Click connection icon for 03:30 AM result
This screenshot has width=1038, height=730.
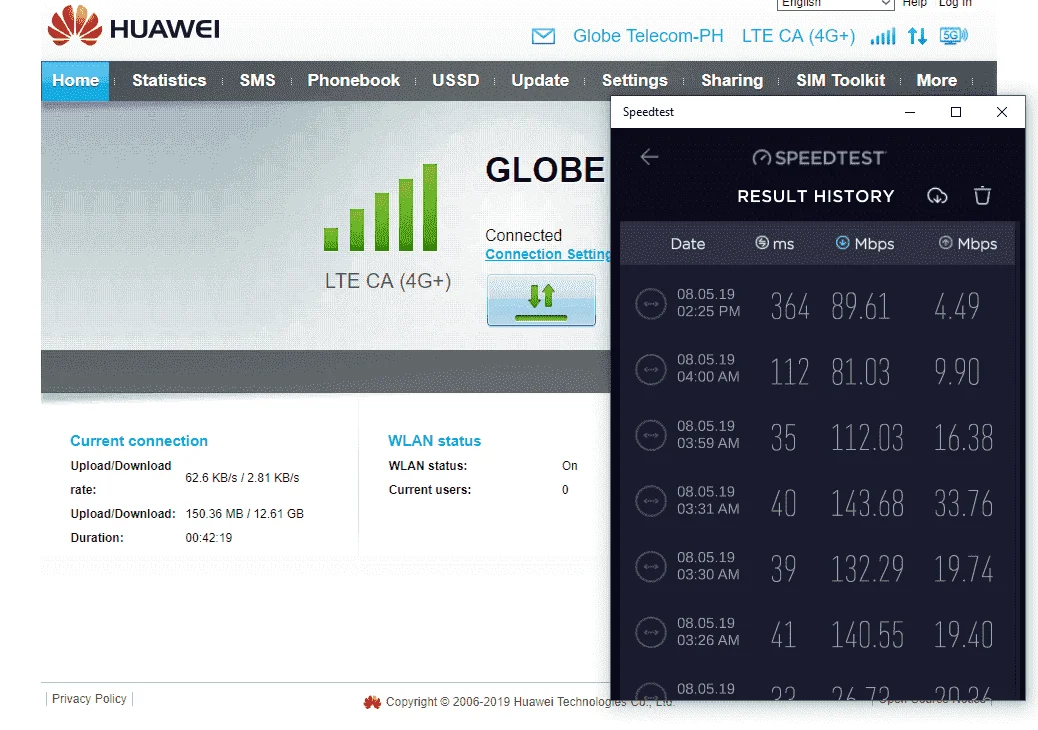coord(651,567)
